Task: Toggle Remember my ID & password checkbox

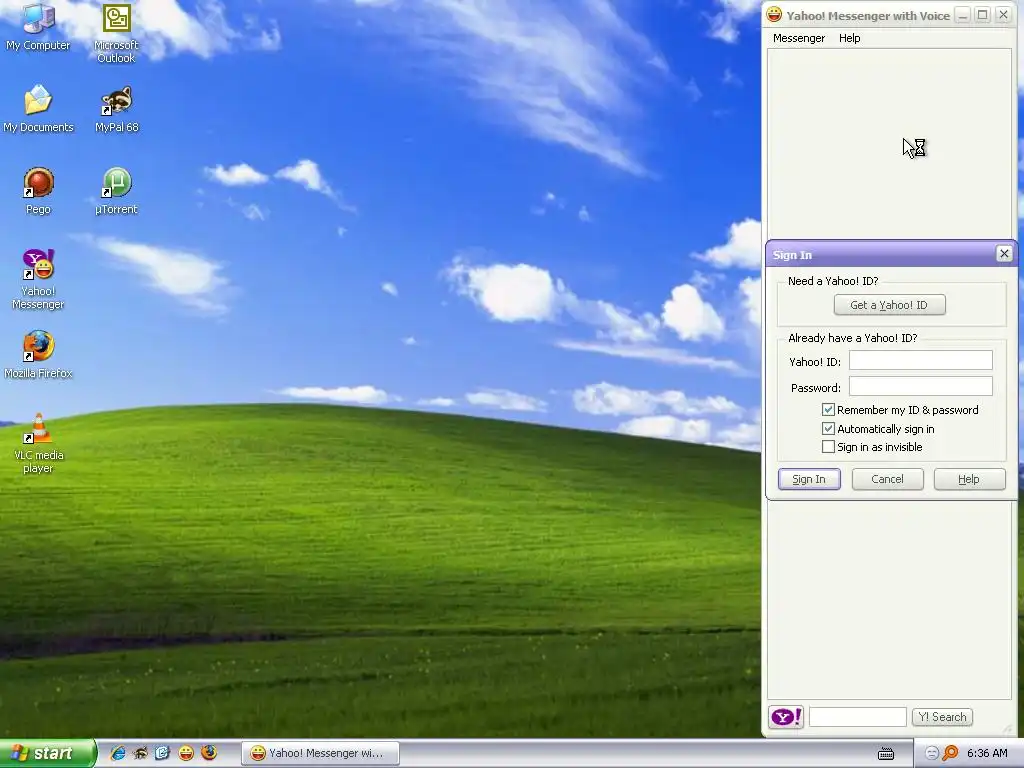Action: [828, 409]
